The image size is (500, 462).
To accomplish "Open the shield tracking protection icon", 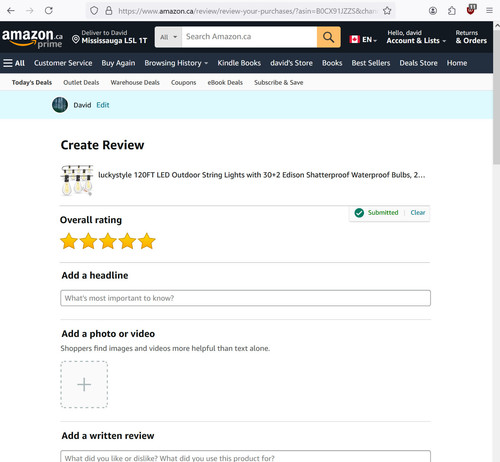I will coord(94,11).
